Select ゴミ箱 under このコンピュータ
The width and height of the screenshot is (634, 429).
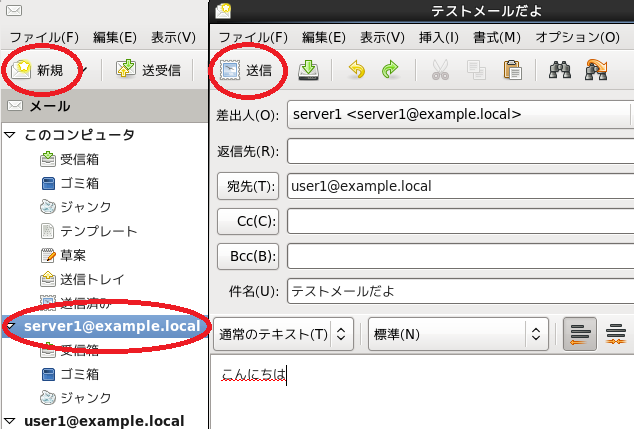click(70, 183)
